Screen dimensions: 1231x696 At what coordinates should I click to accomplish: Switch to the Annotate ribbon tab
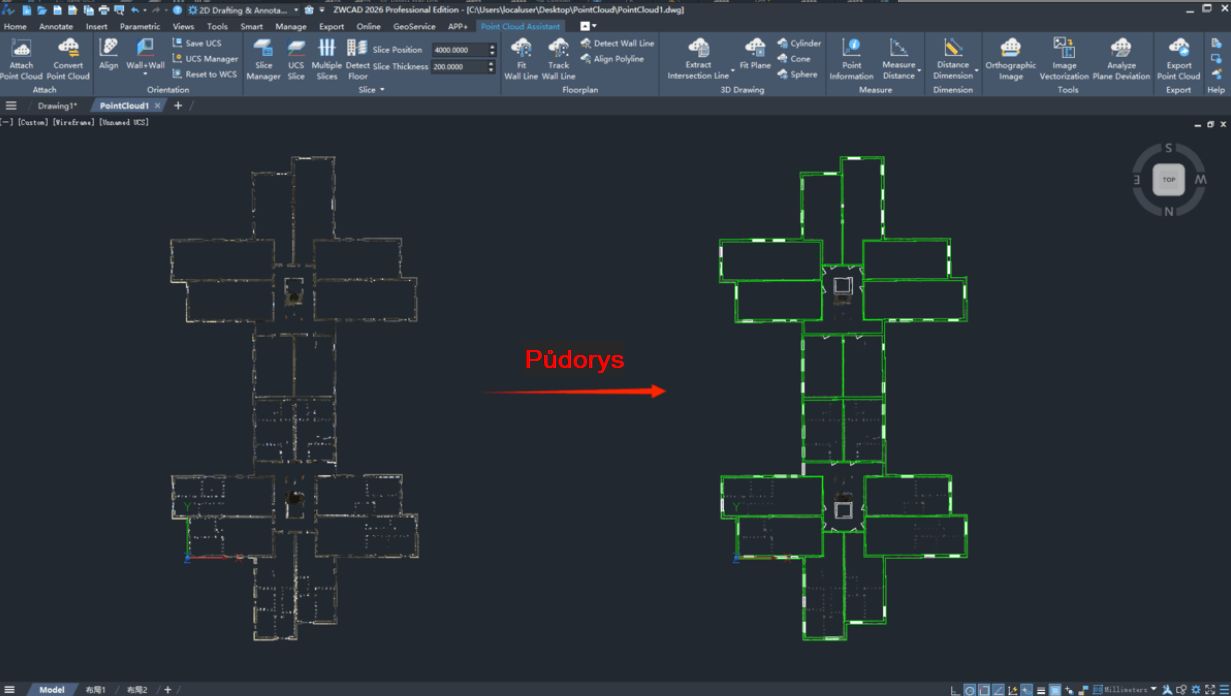coord(56,27)
